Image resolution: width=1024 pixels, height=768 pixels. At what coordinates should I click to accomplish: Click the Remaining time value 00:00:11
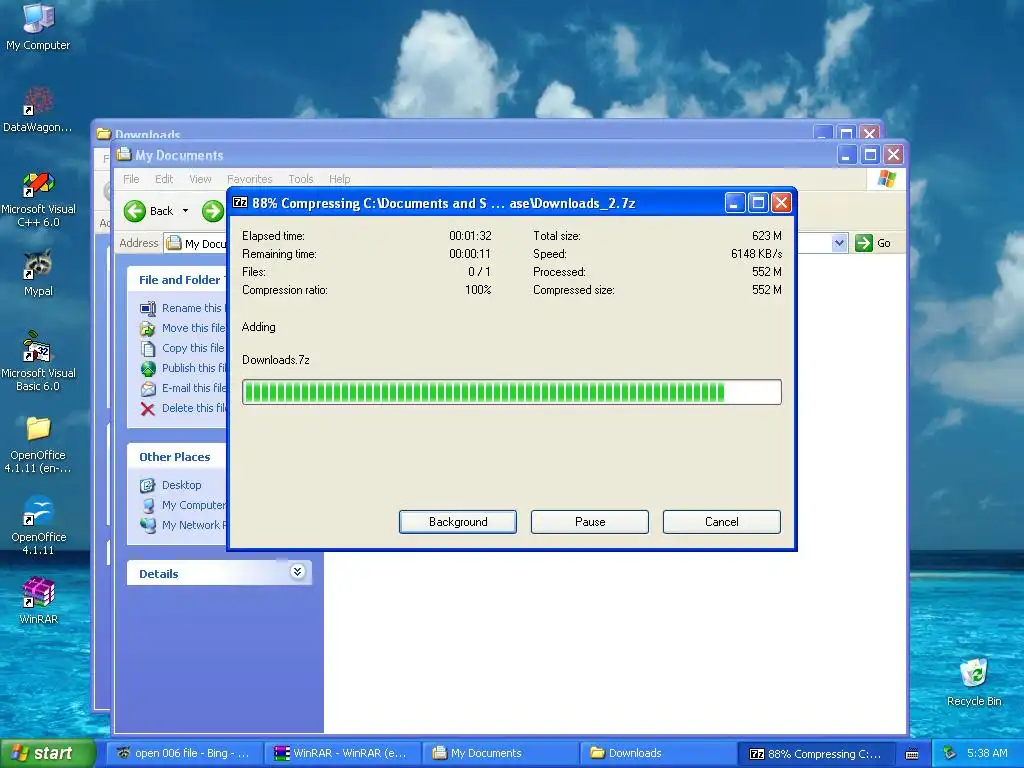tap(470, 253)
